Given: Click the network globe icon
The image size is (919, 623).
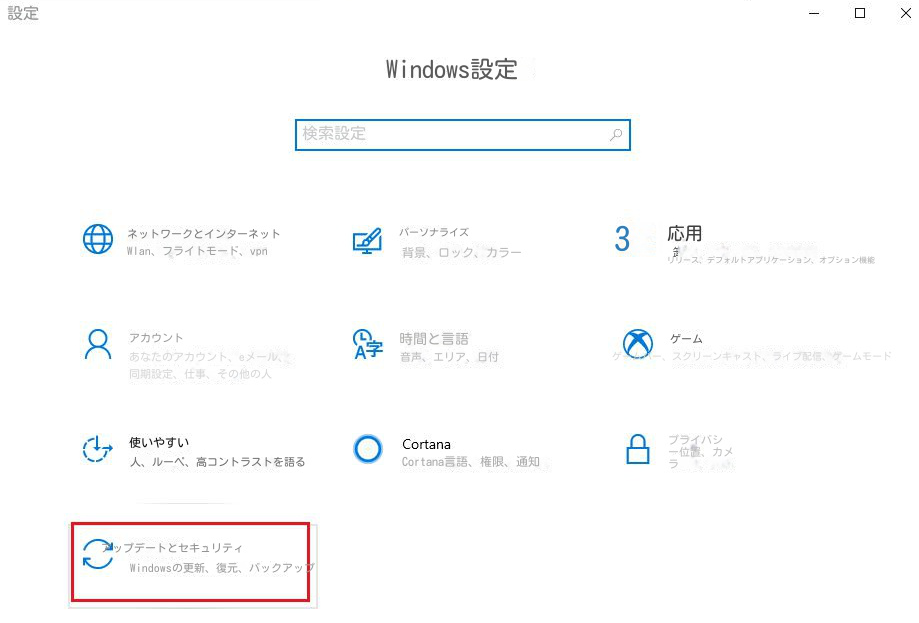Looking at the screenshot, I should (96, 240).
